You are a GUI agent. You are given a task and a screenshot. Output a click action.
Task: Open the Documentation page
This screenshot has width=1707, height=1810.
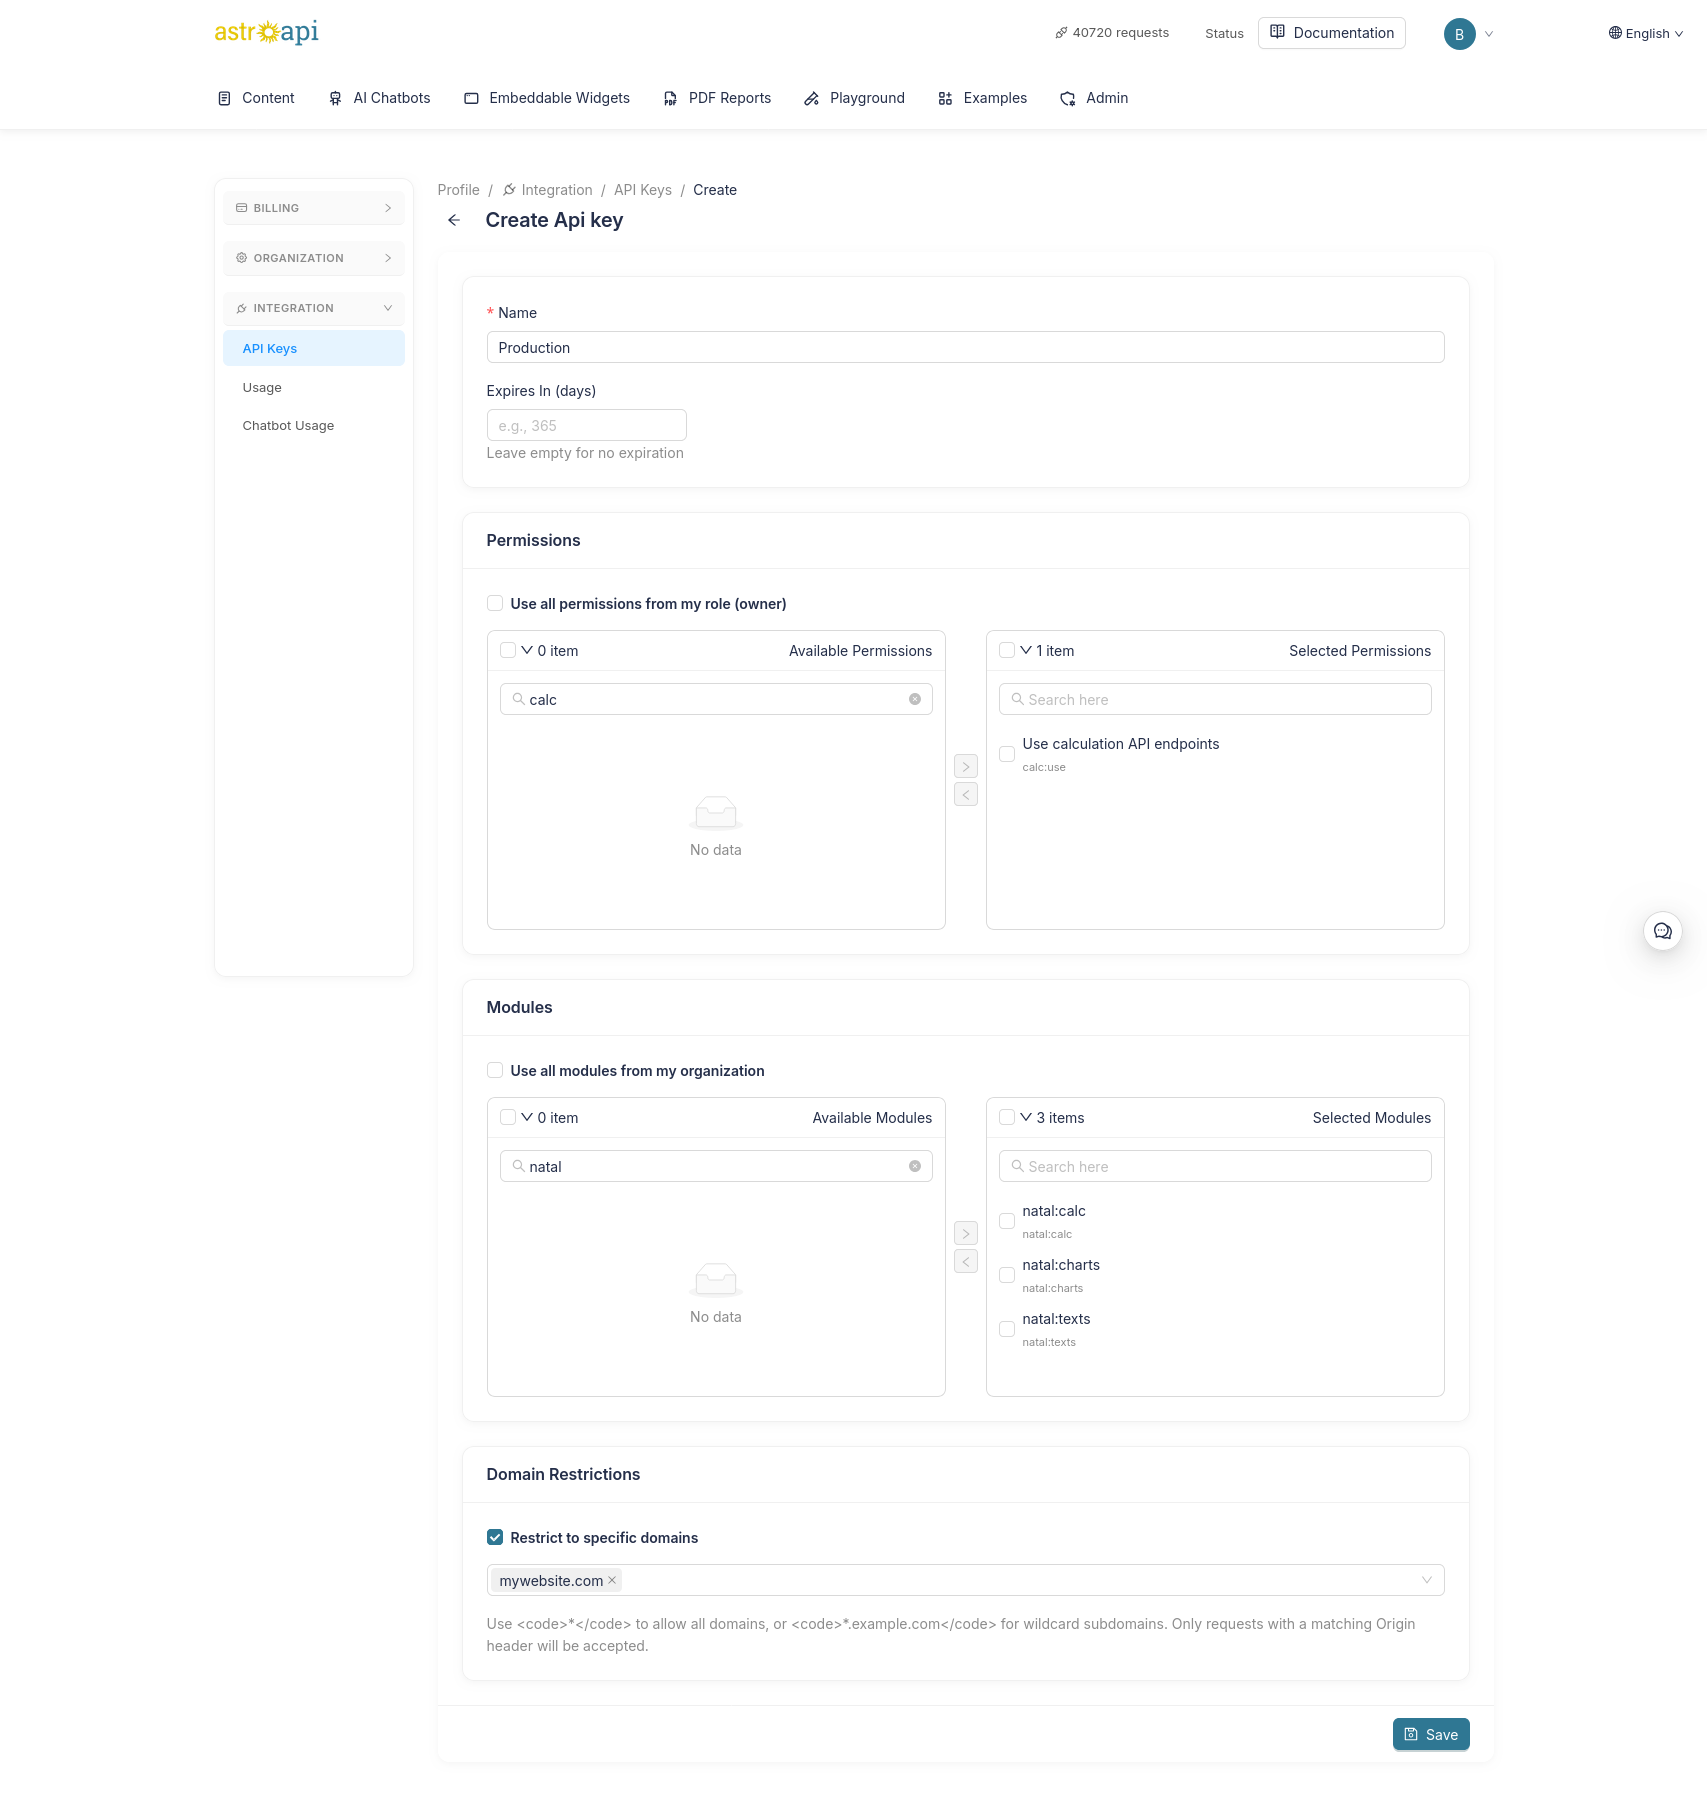[x=1332, y=32]
